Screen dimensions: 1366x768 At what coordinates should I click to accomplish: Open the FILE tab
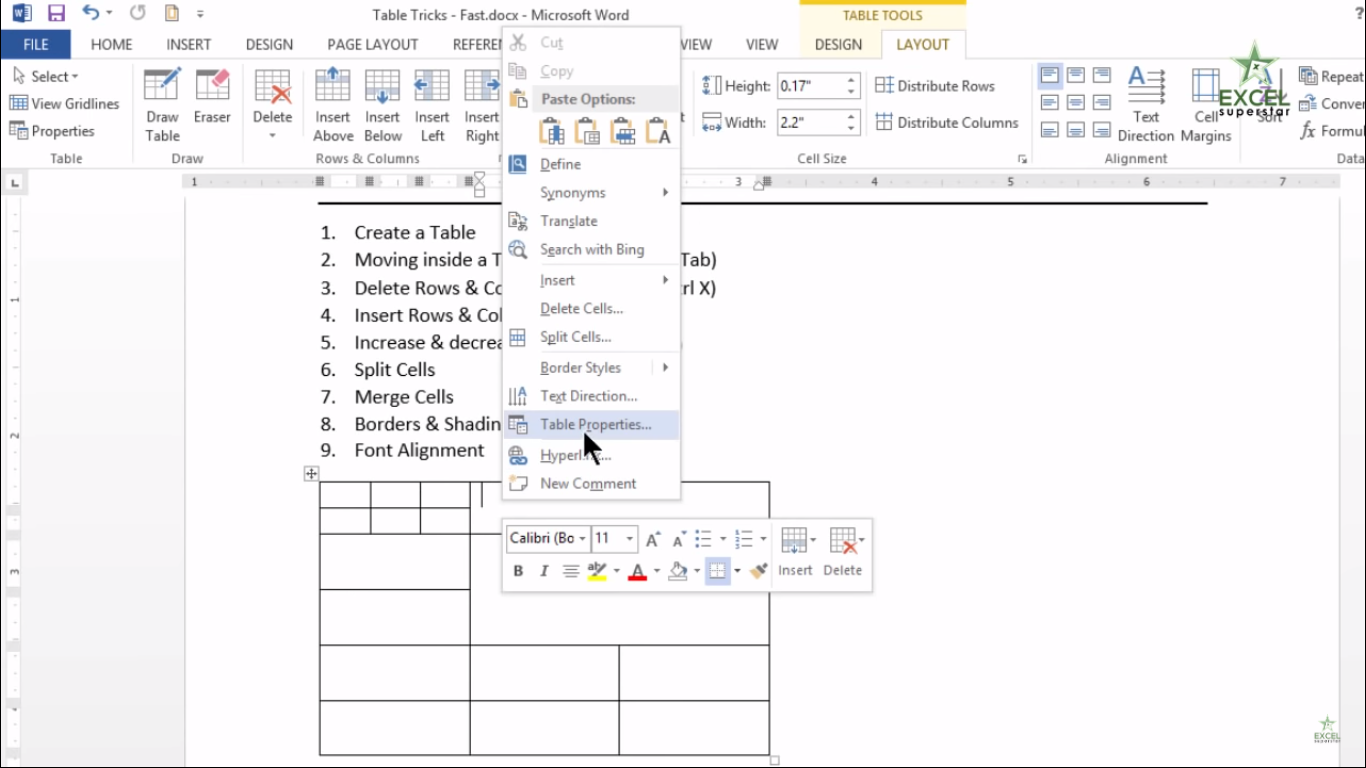pyautogui.click(x=36, y=44)
